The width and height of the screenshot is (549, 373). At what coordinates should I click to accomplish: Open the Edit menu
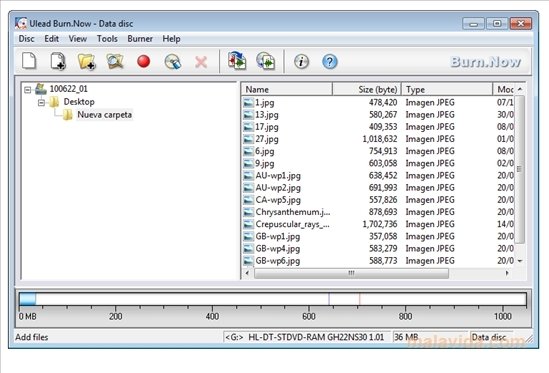tap(51, 39)
